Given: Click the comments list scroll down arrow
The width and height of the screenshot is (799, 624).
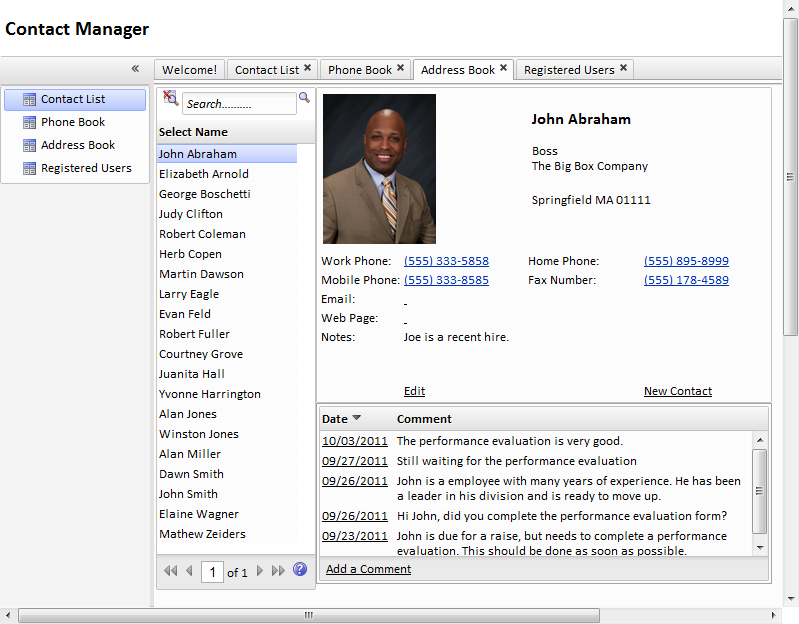Looking at the screenshot, I should pos(760,548).
